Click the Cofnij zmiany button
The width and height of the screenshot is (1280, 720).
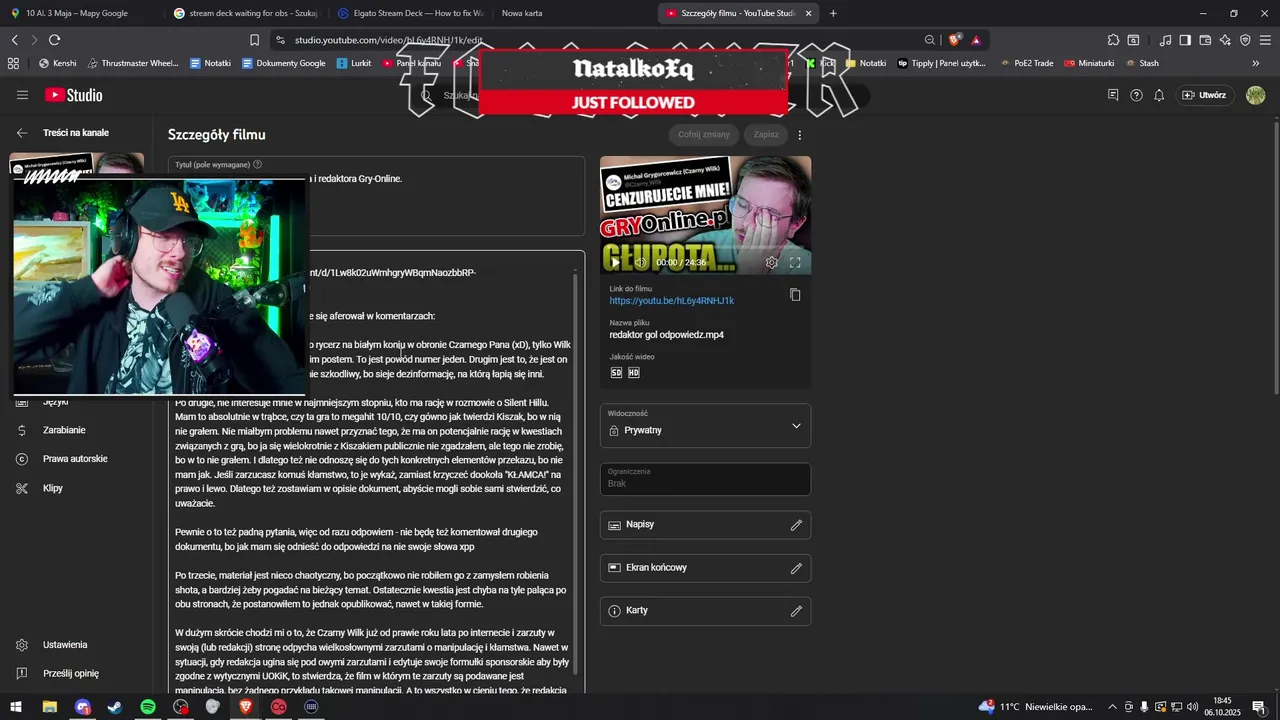[704, 134]
